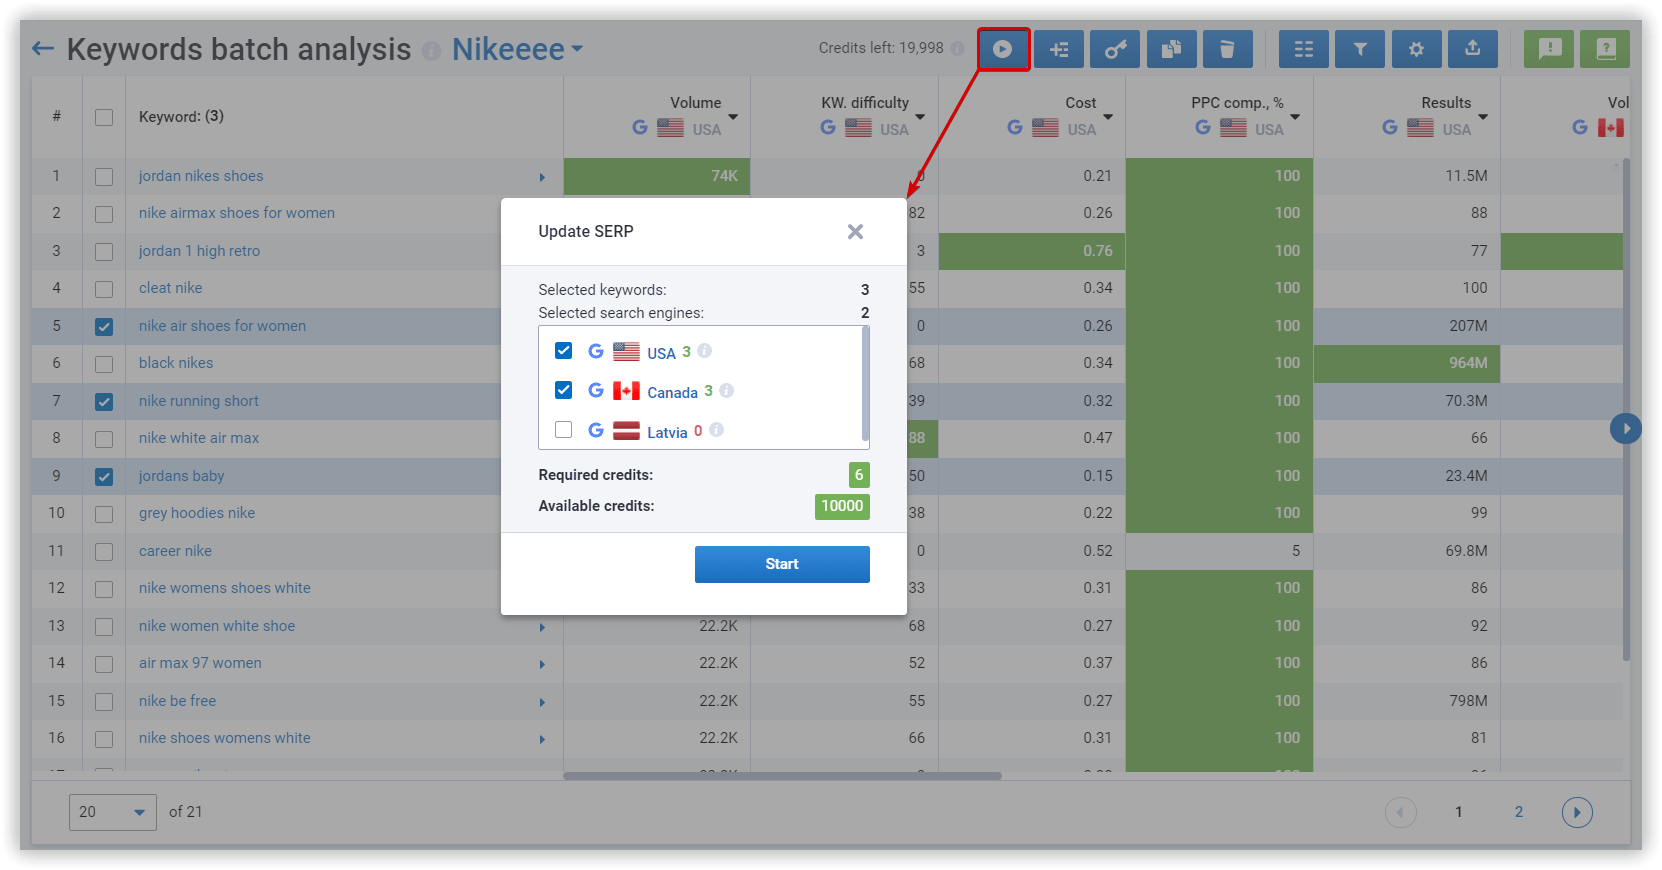
Task: Open rows-per-page dropdown showing 20
Action: coord(113,812)
